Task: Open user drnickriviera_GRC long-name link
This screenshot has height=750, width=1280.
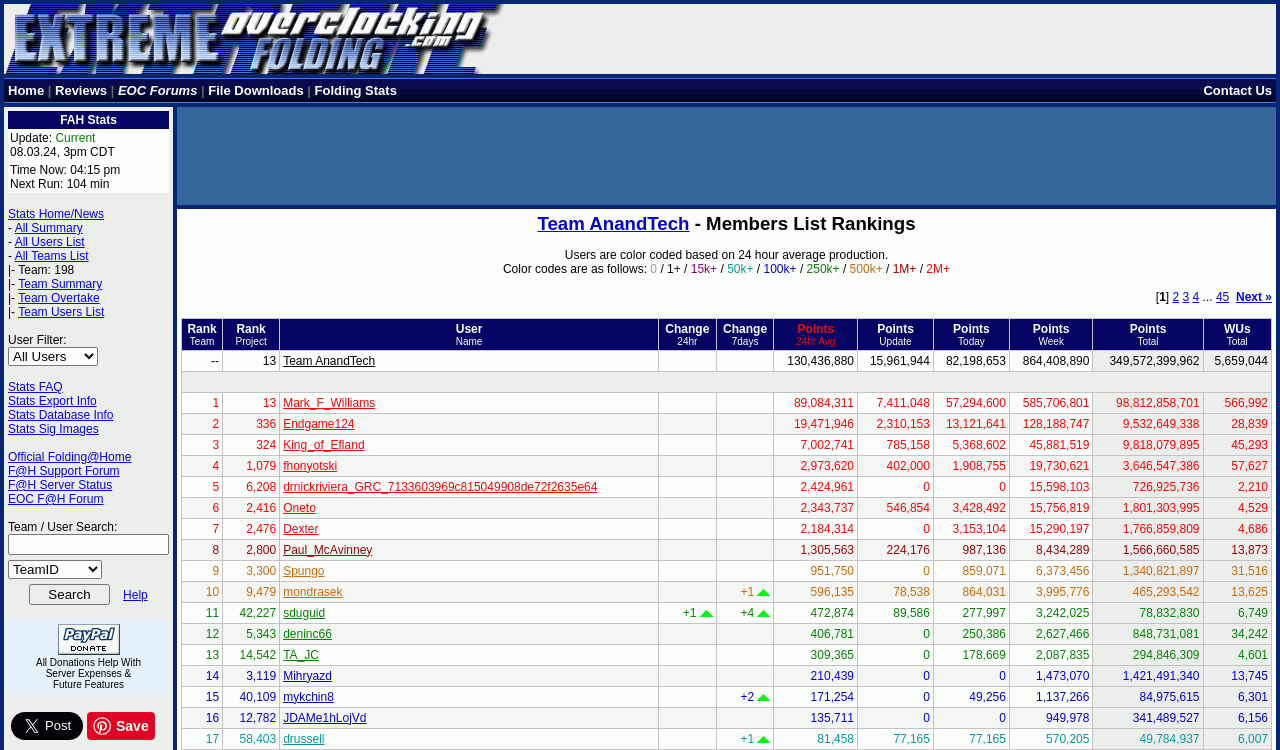Action: 440,487
